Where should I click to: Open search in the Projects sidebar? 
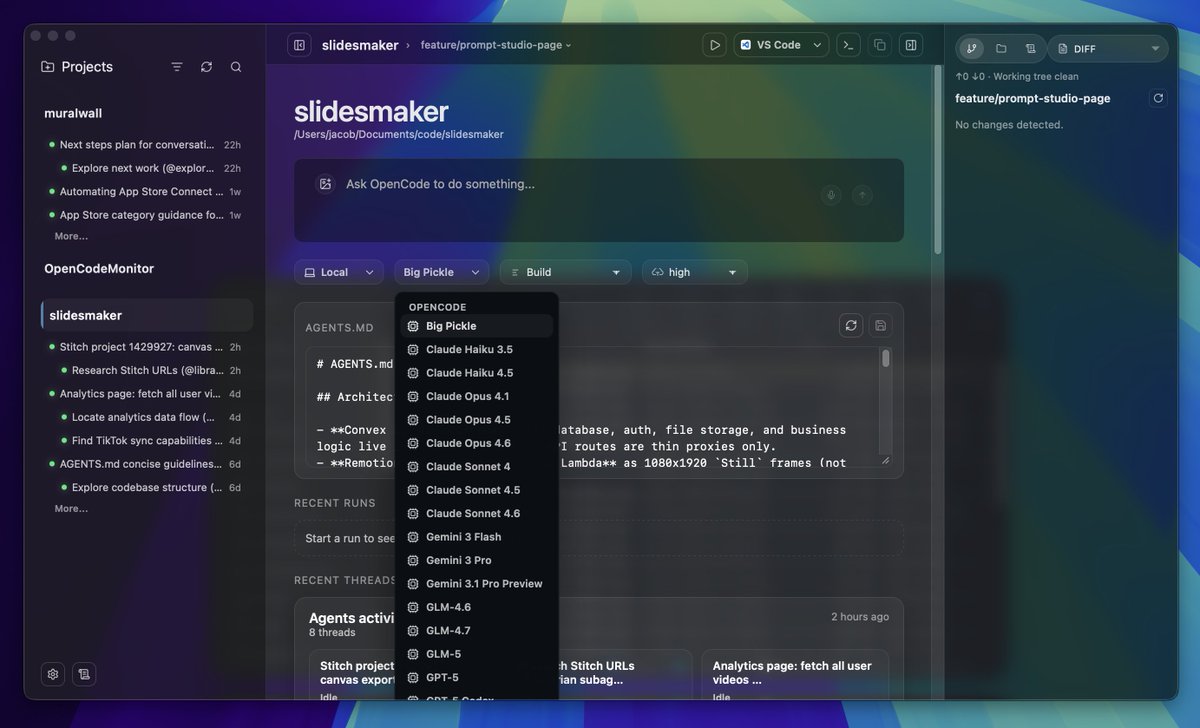pyautogui.click(x=236, y=67)
